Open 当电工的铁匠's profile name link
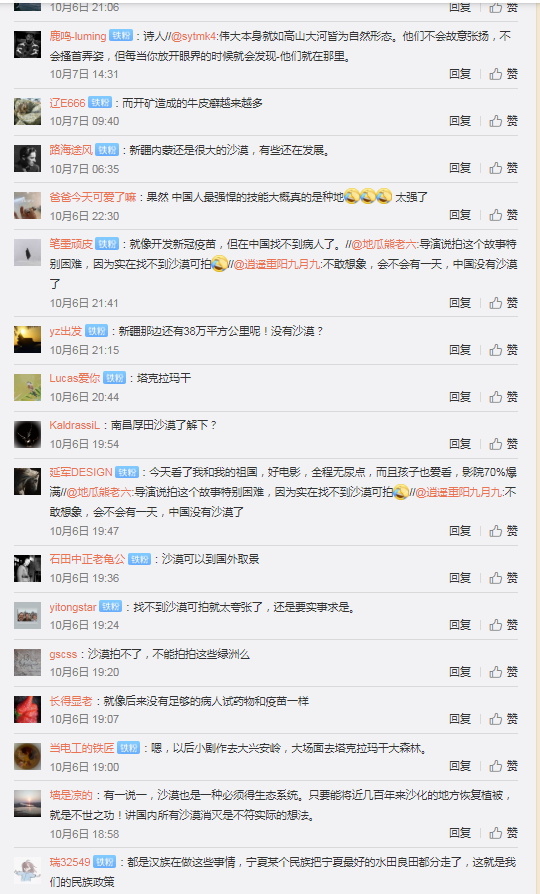540x894 pixels. [x=82, y=748]
